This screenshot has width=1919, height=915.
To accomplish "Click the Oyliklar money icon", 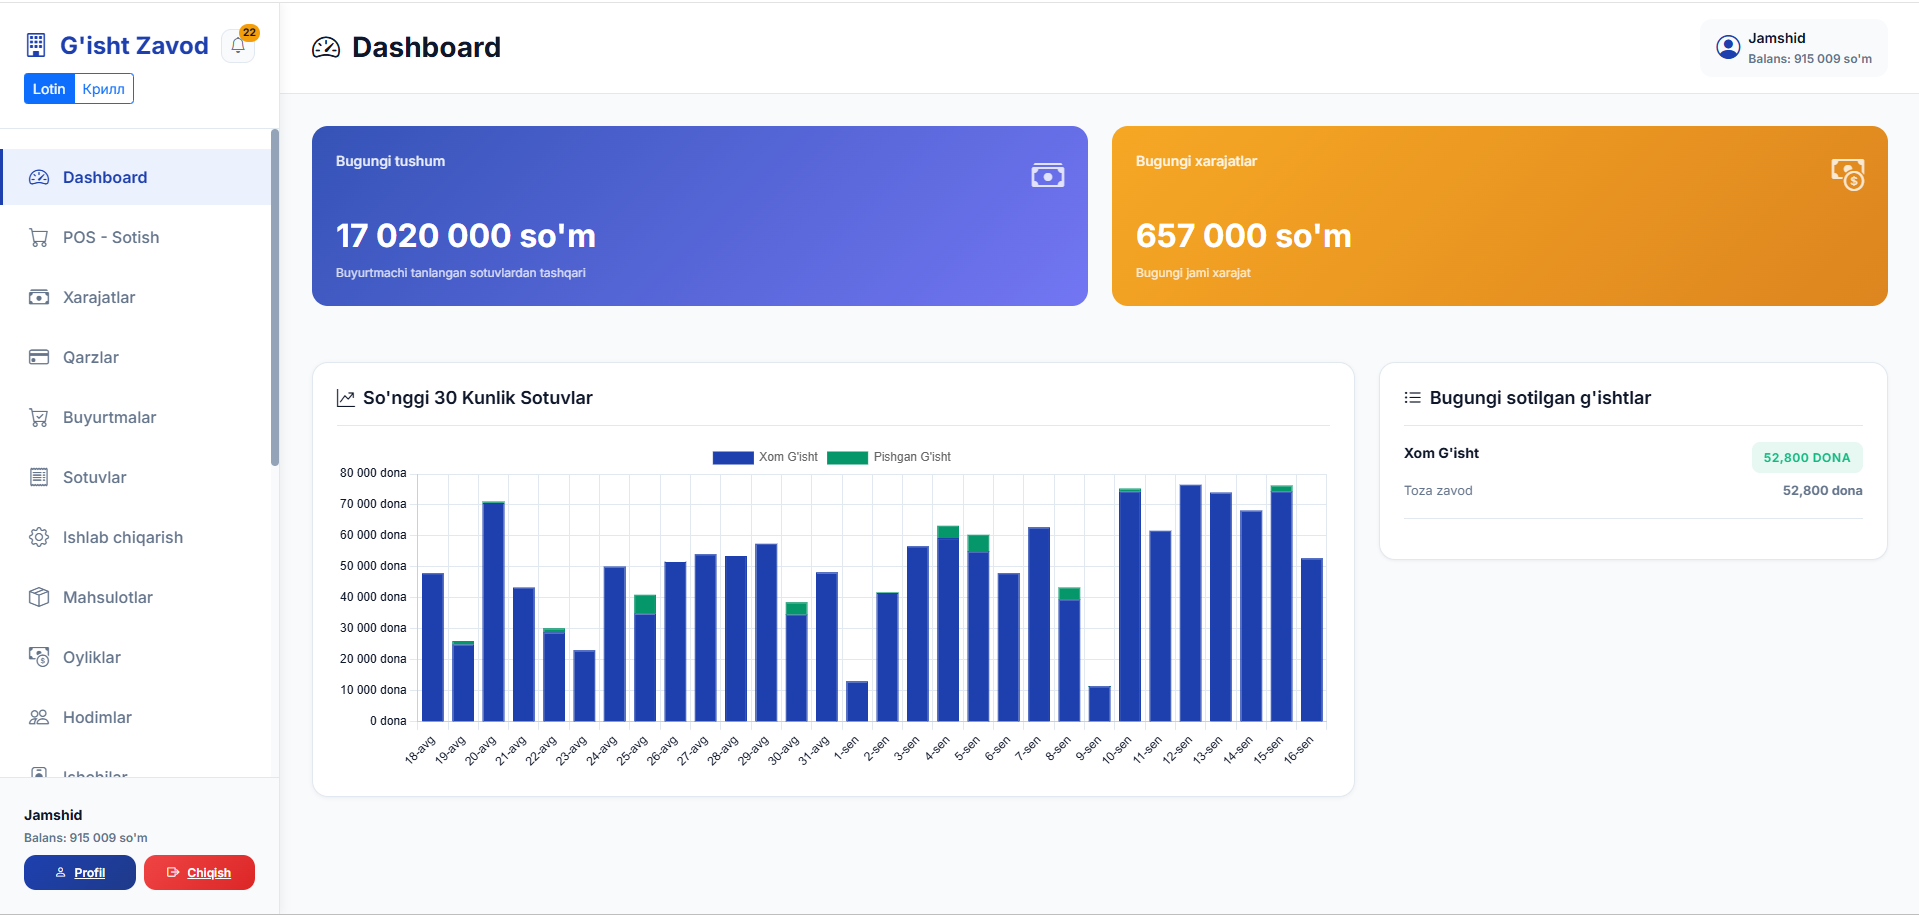I will click(39, 657).
